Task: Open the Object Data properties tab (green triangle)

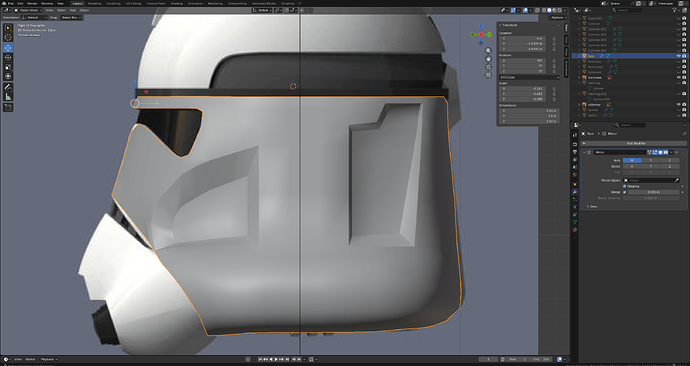Action: pyautogui.click(x=575, y=222)
